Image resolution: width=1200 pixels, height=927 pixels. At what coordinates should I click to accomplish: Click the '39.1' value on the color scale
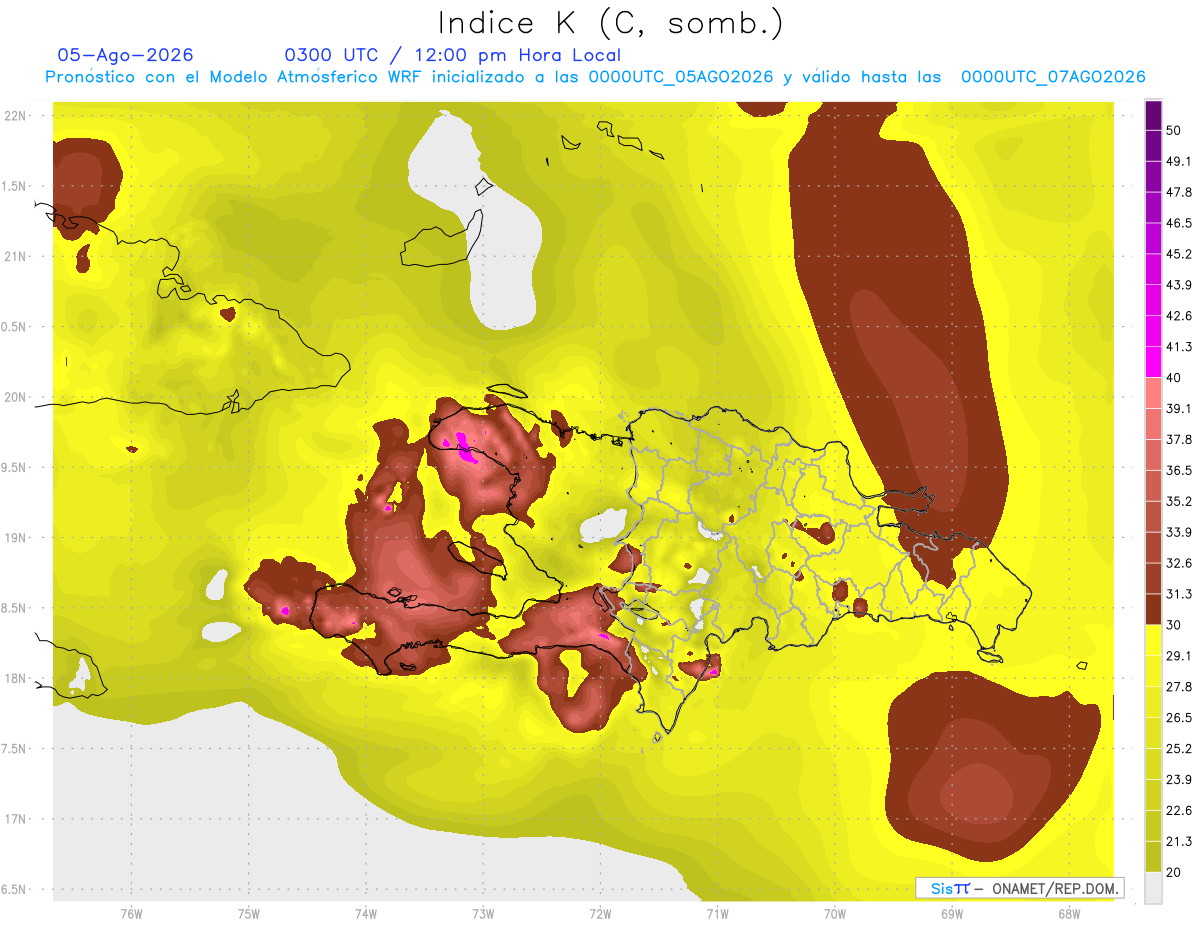[x=1179, y=409]
